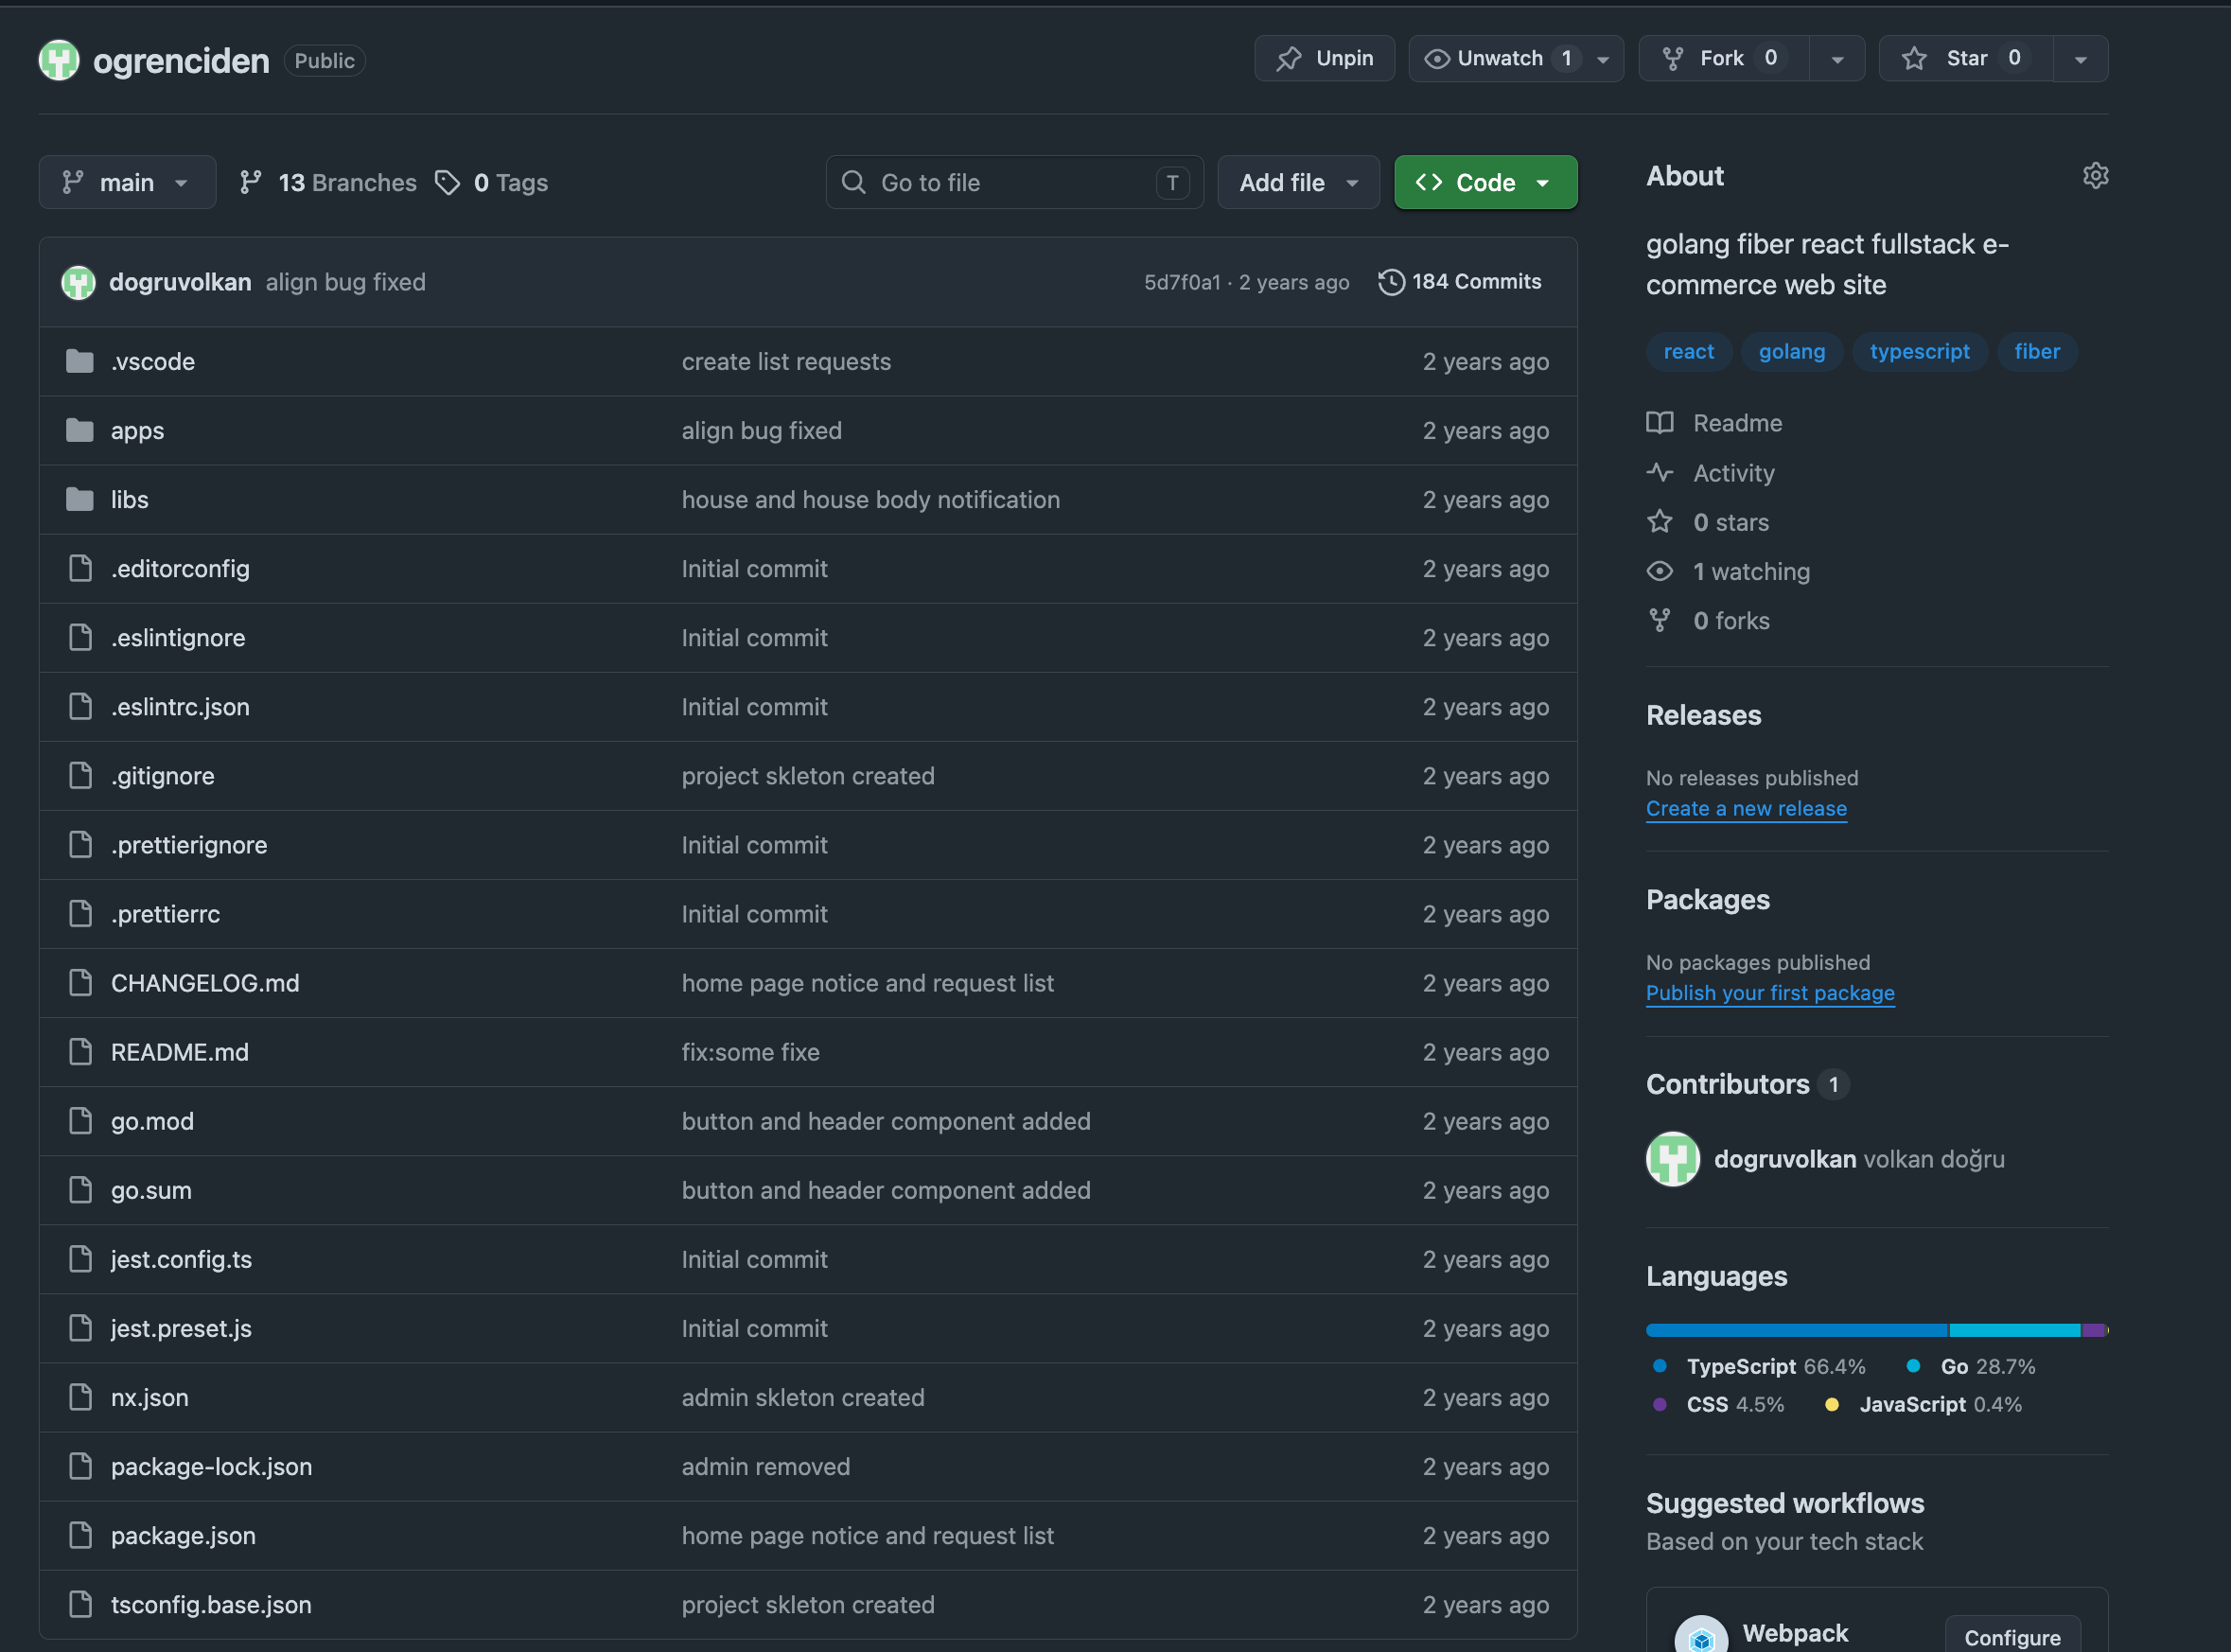Click the file icon next to CHANGELOG.md

[80, 983]
